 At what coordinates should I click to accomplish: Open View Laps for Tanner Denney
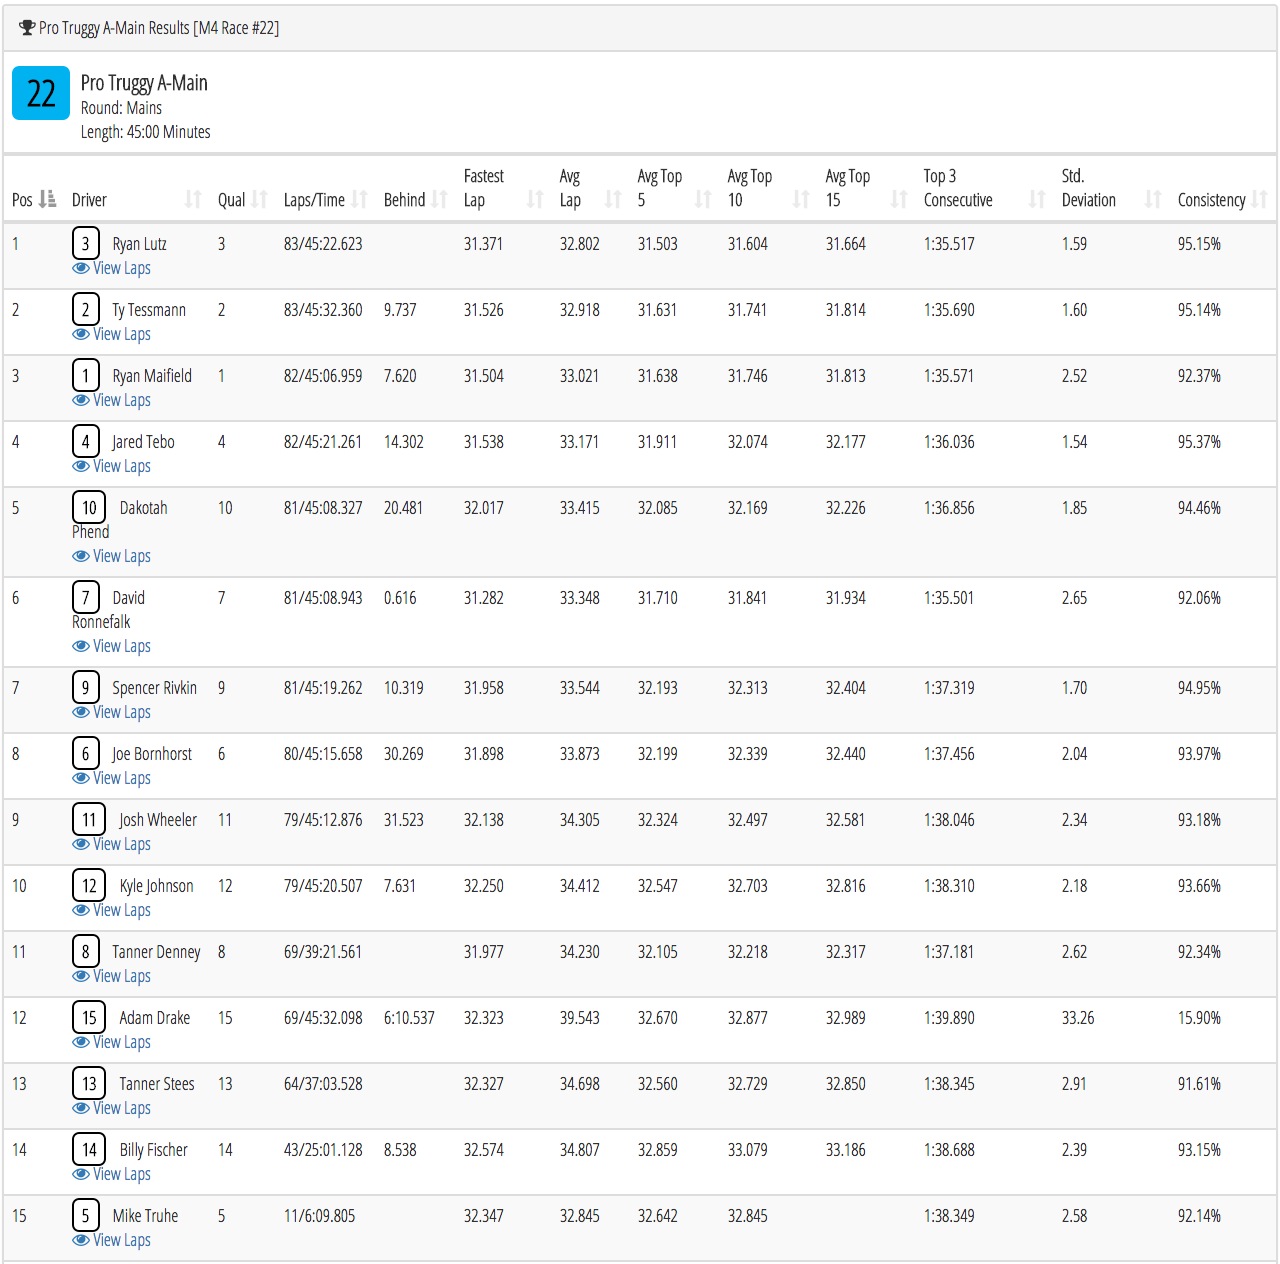pyautogui.click(x=112, y=976)
